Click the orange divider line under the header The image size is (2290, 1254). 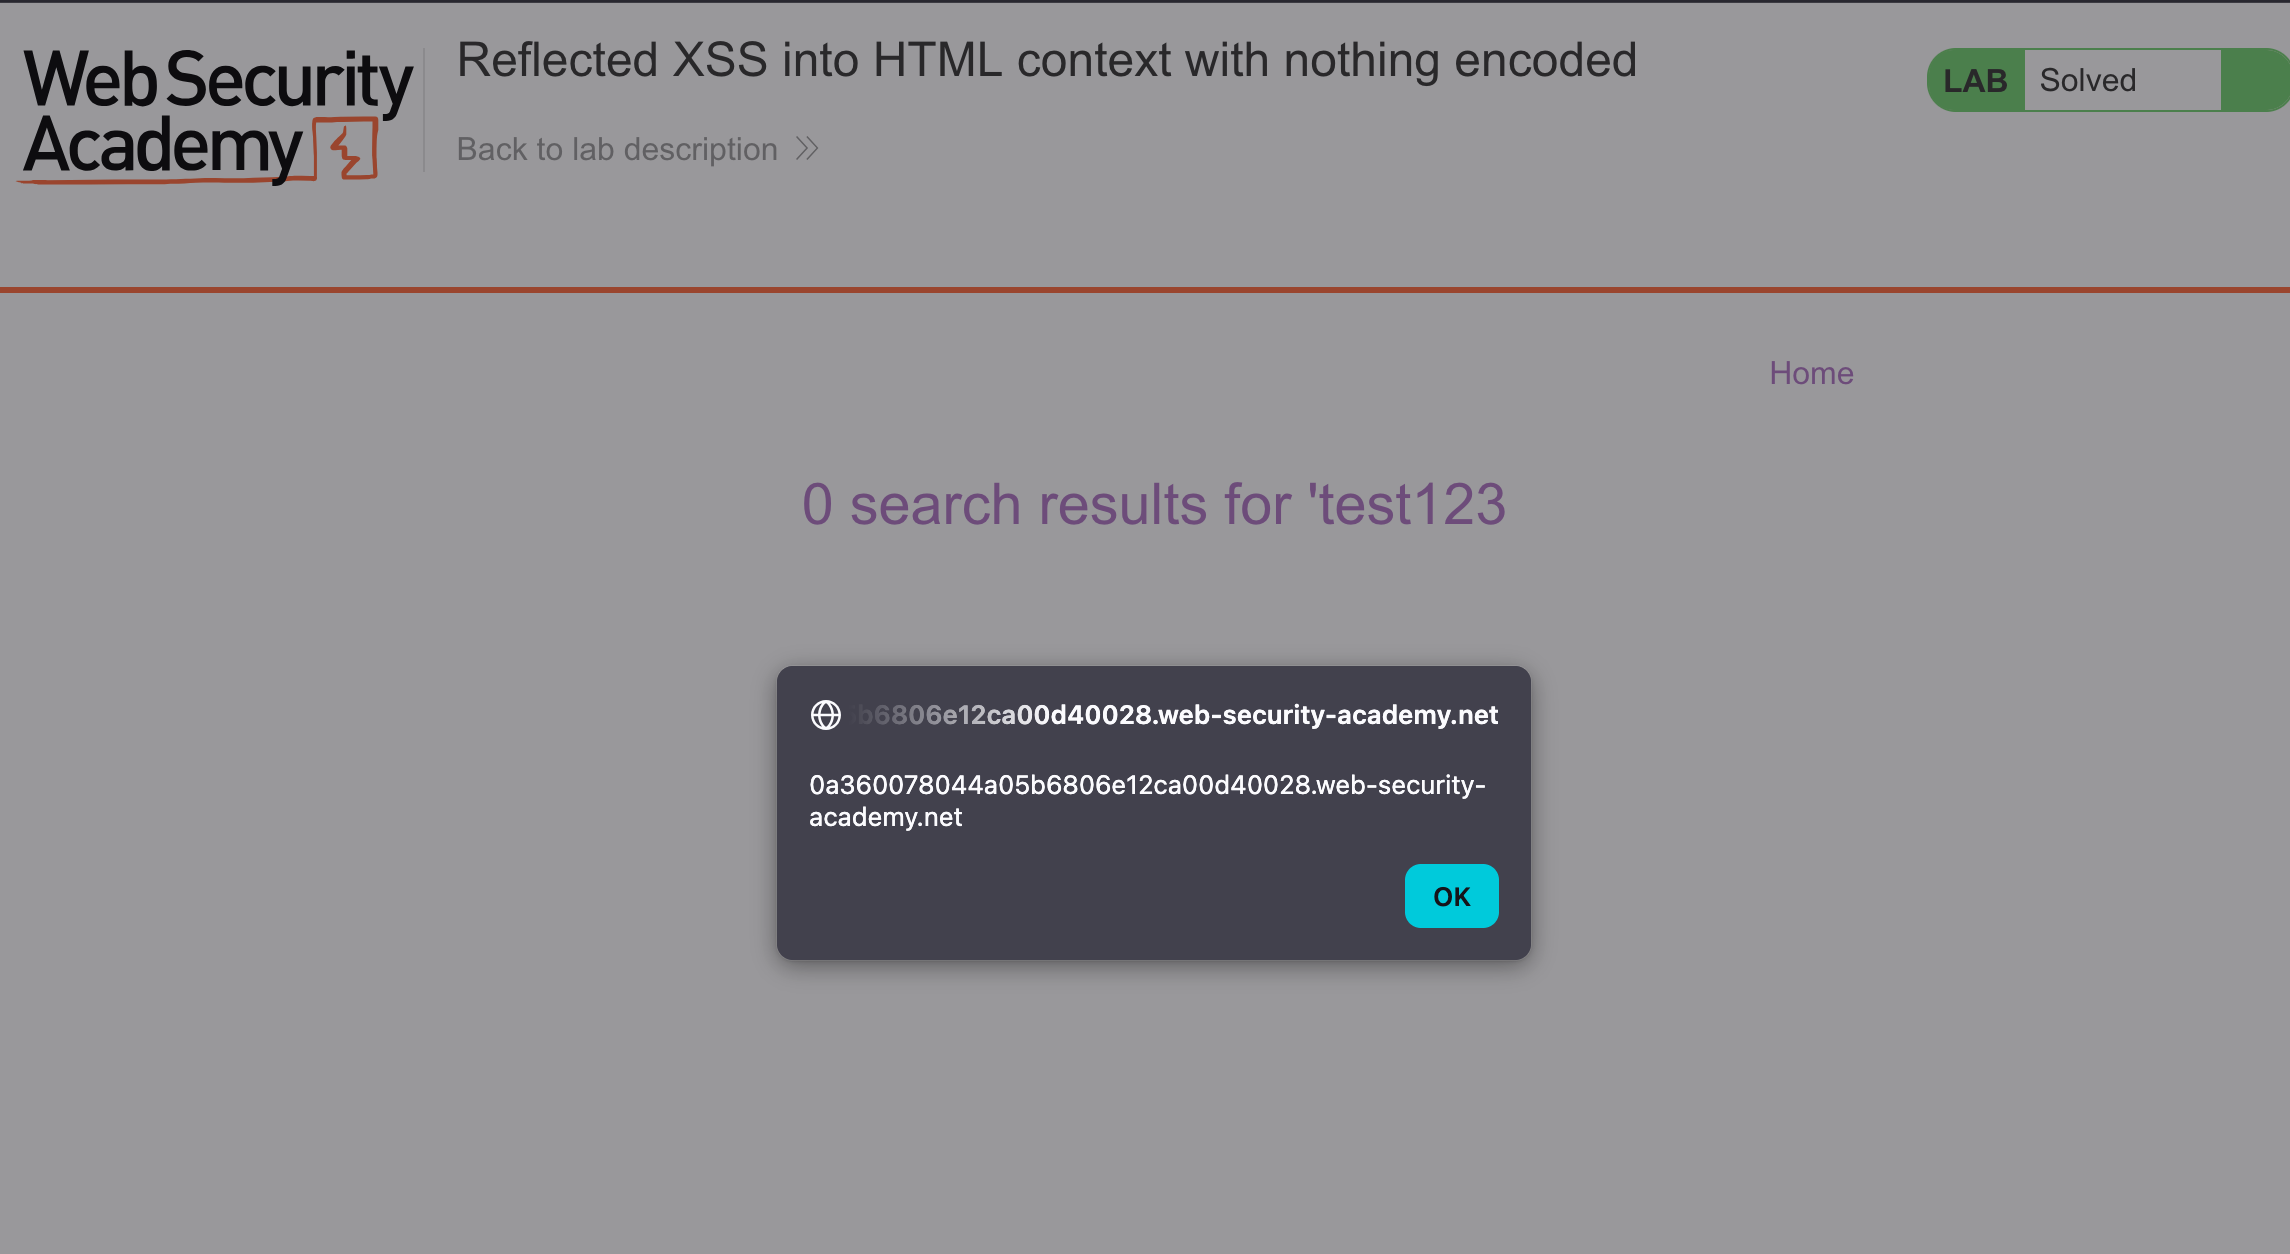point(1145,290)
